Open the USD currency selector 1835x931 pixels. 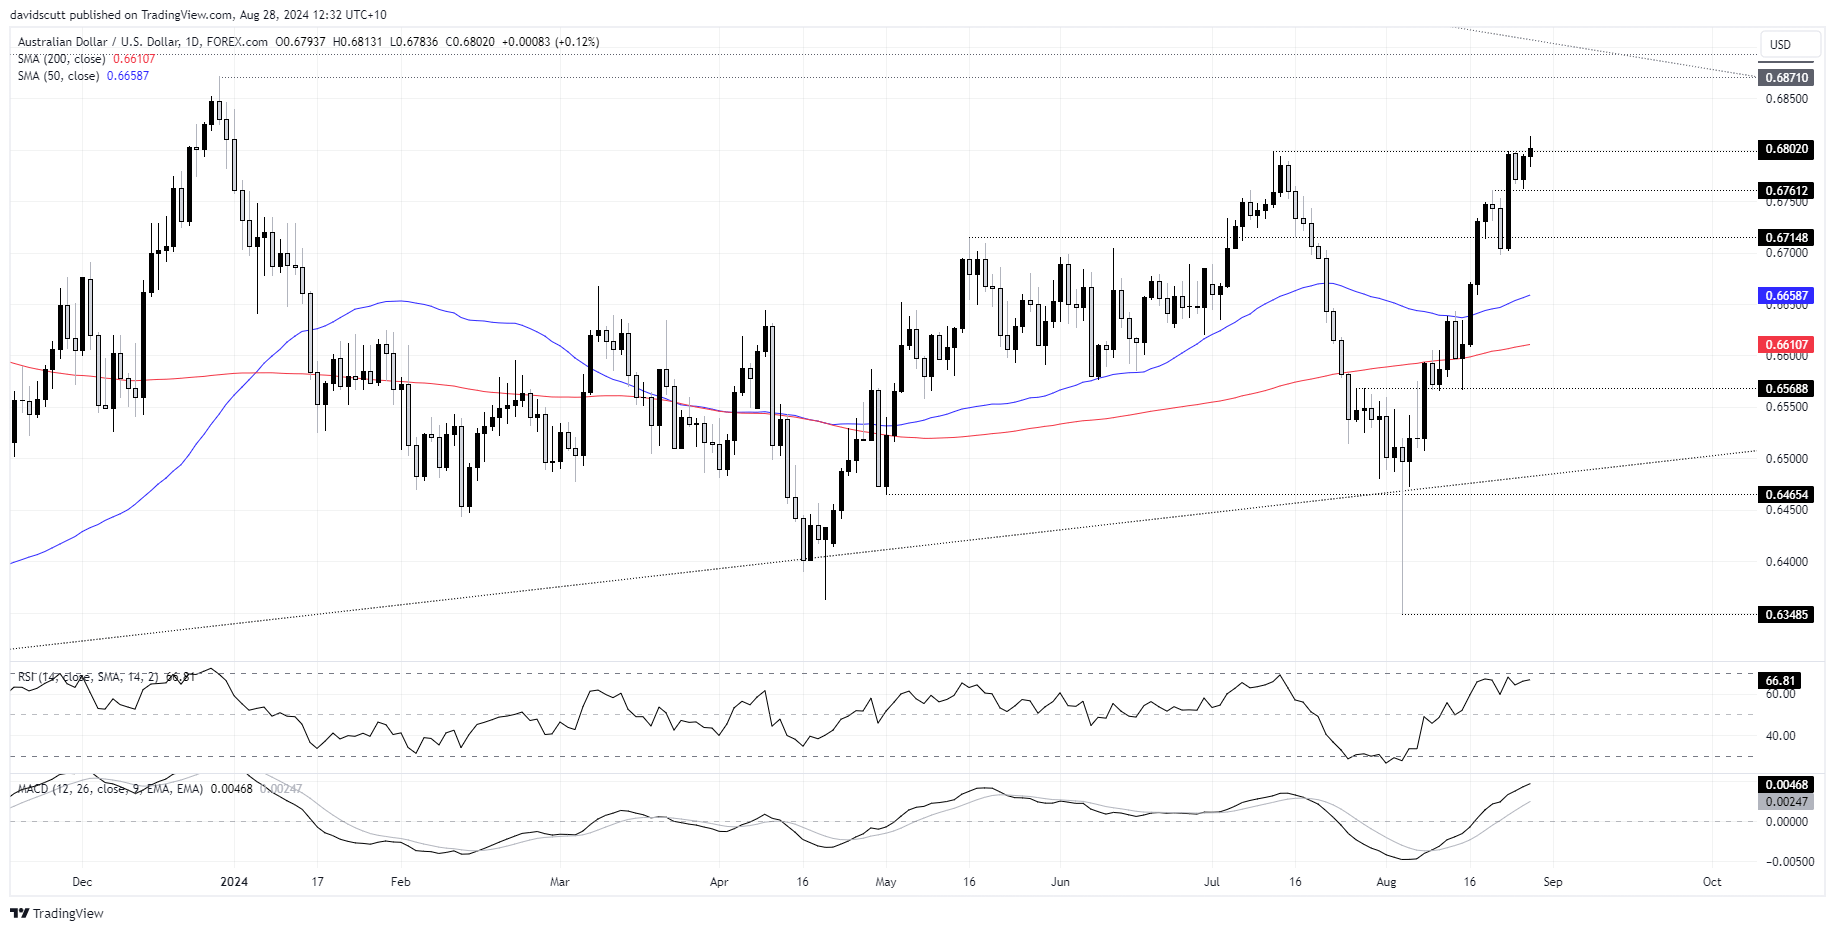tap(1790, 44)
